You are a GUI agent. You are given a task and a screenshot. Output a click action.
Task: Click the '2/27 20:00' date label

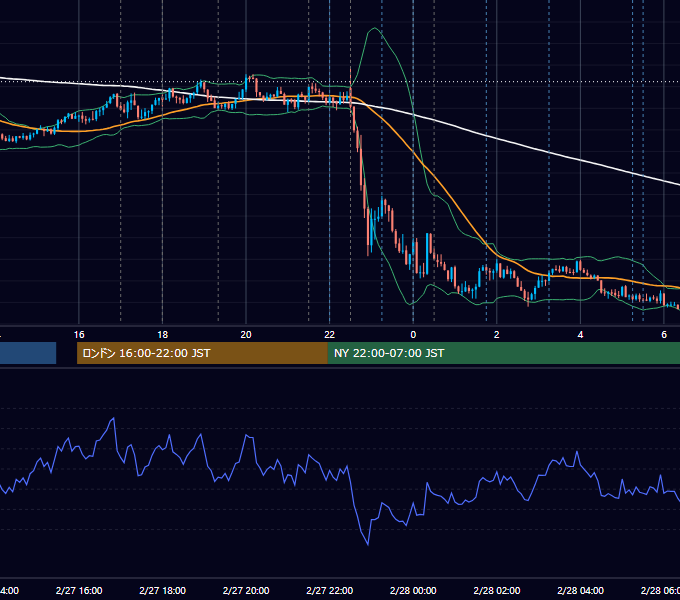pos(246,590)
